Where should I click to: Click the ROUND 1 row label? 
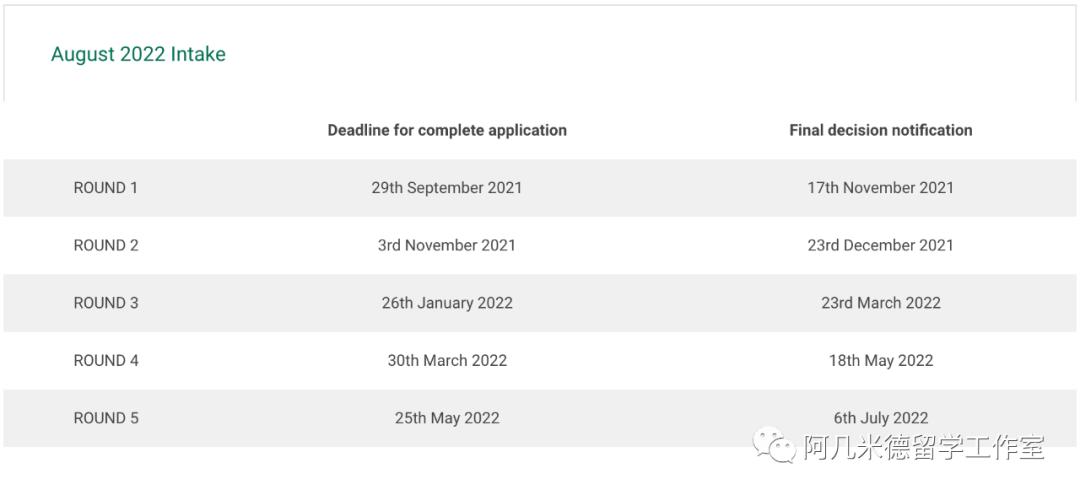pyautogui.click(x=106, y=188)
